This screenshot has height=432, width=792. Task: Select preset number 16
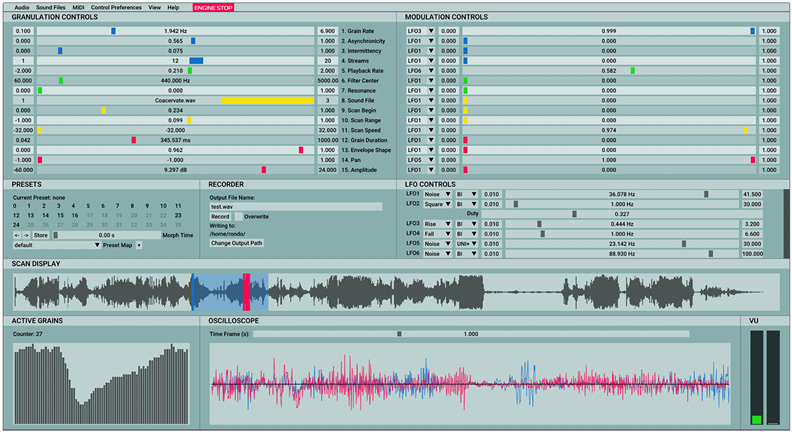75,215
